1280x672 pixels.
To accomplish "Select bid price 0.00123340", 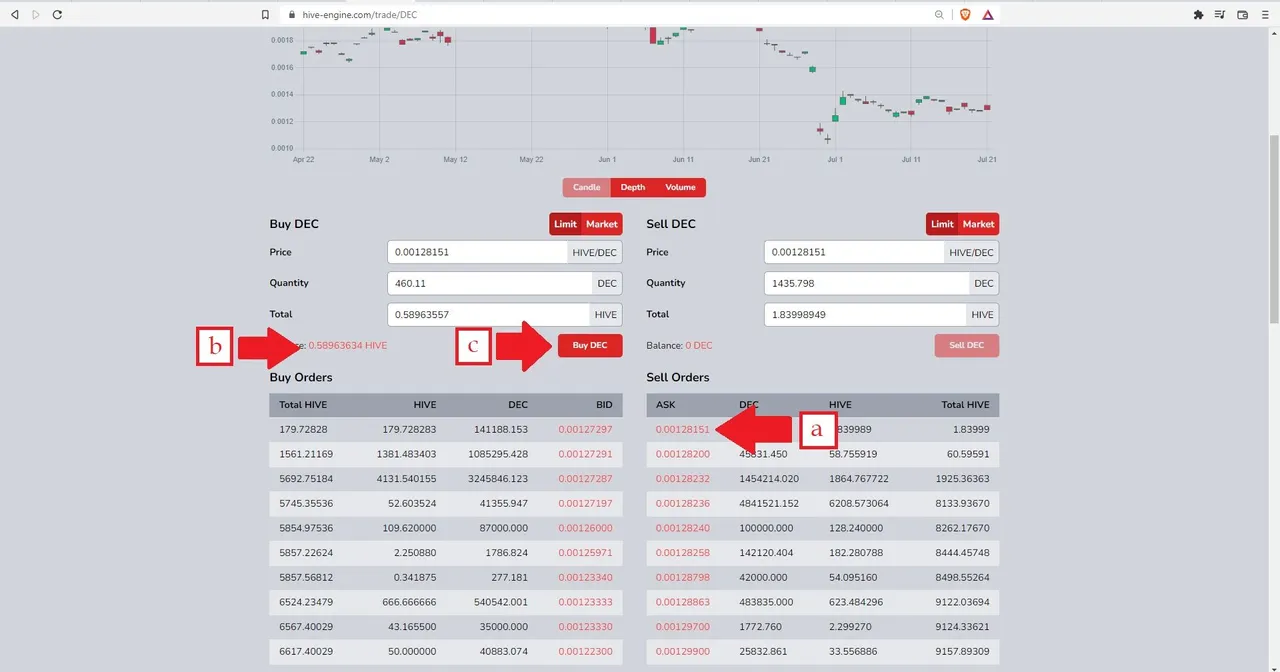I will pyautogui.click(x=585, y=577).
